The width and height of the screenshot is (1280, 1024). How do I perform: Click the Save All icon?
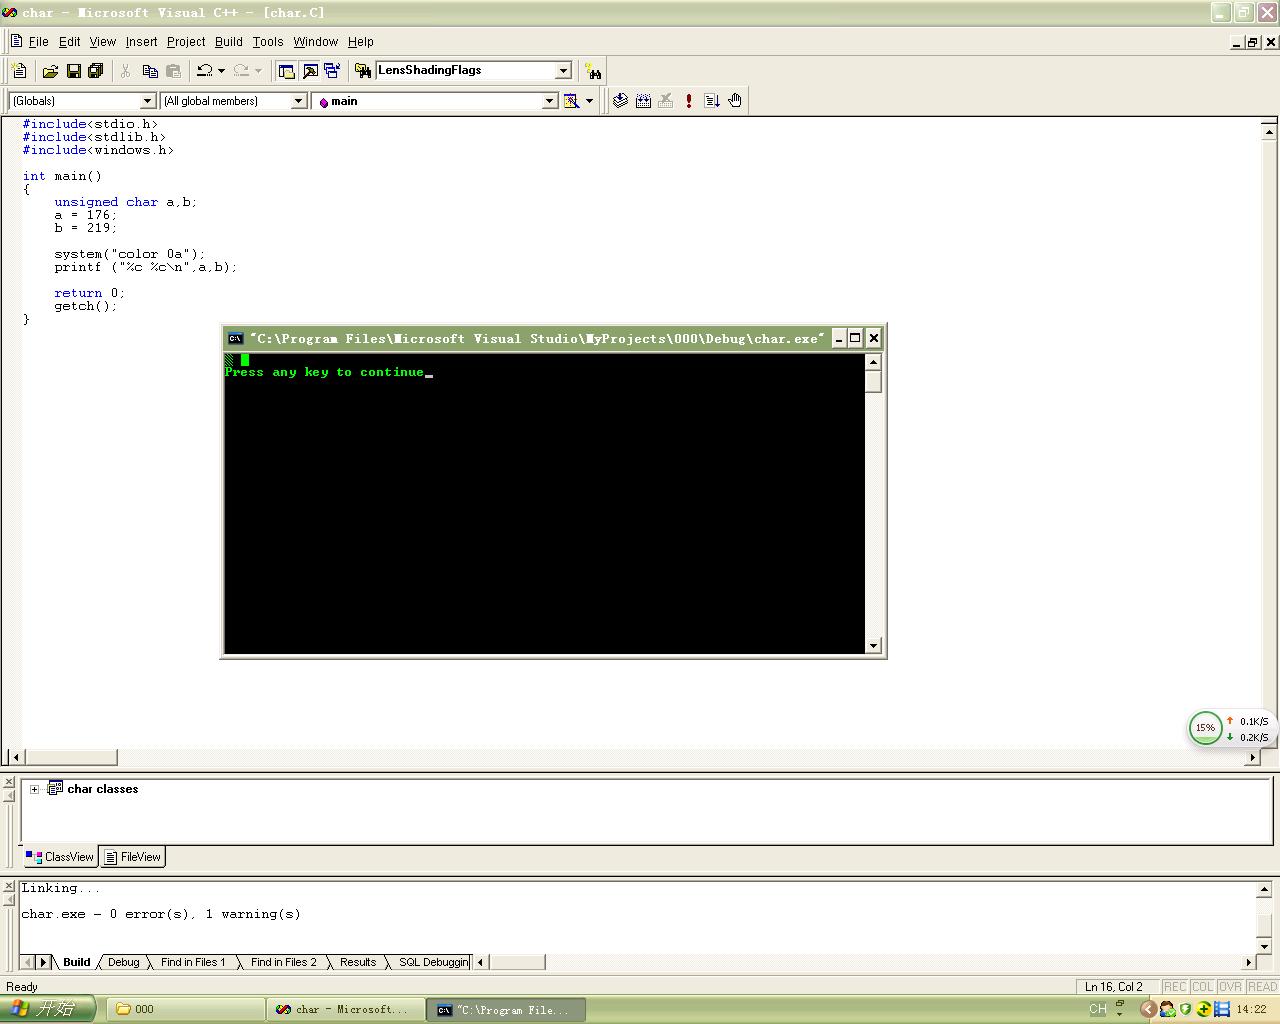click(96, 71)
